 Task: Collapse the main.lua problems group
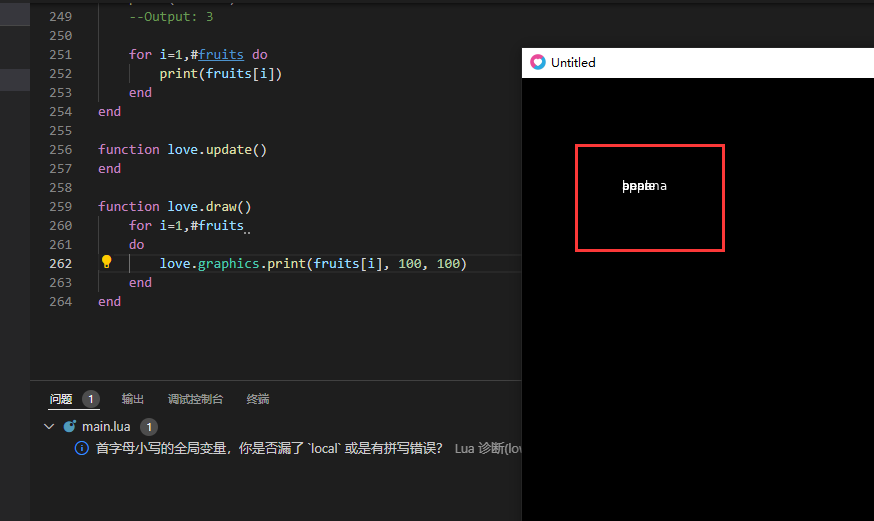point(49,426)
